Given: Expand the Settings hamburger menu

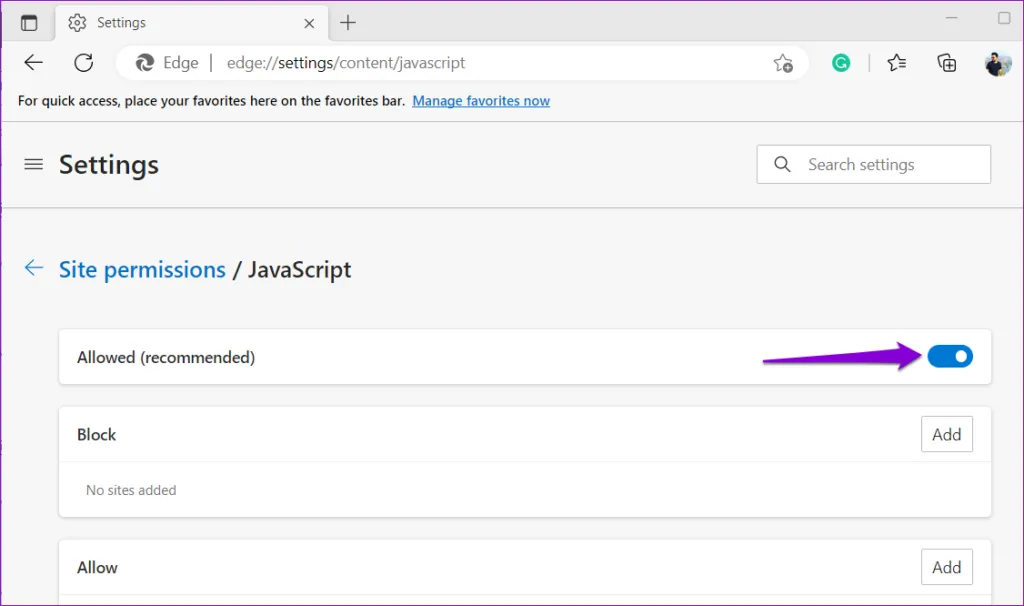Looking at the screenshot, I should tap(34, 165).
